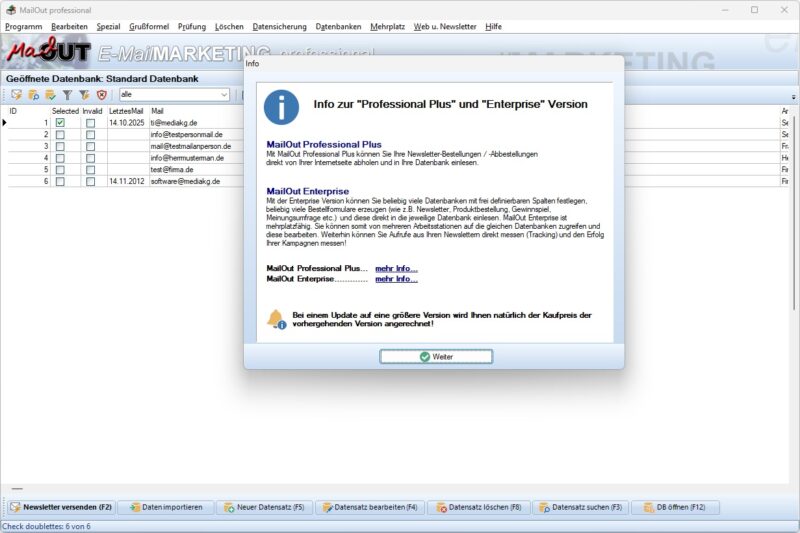Check Selected box for mail@testmailanperson.de
The image size is (800, 533).
click(x=60, y=146)
